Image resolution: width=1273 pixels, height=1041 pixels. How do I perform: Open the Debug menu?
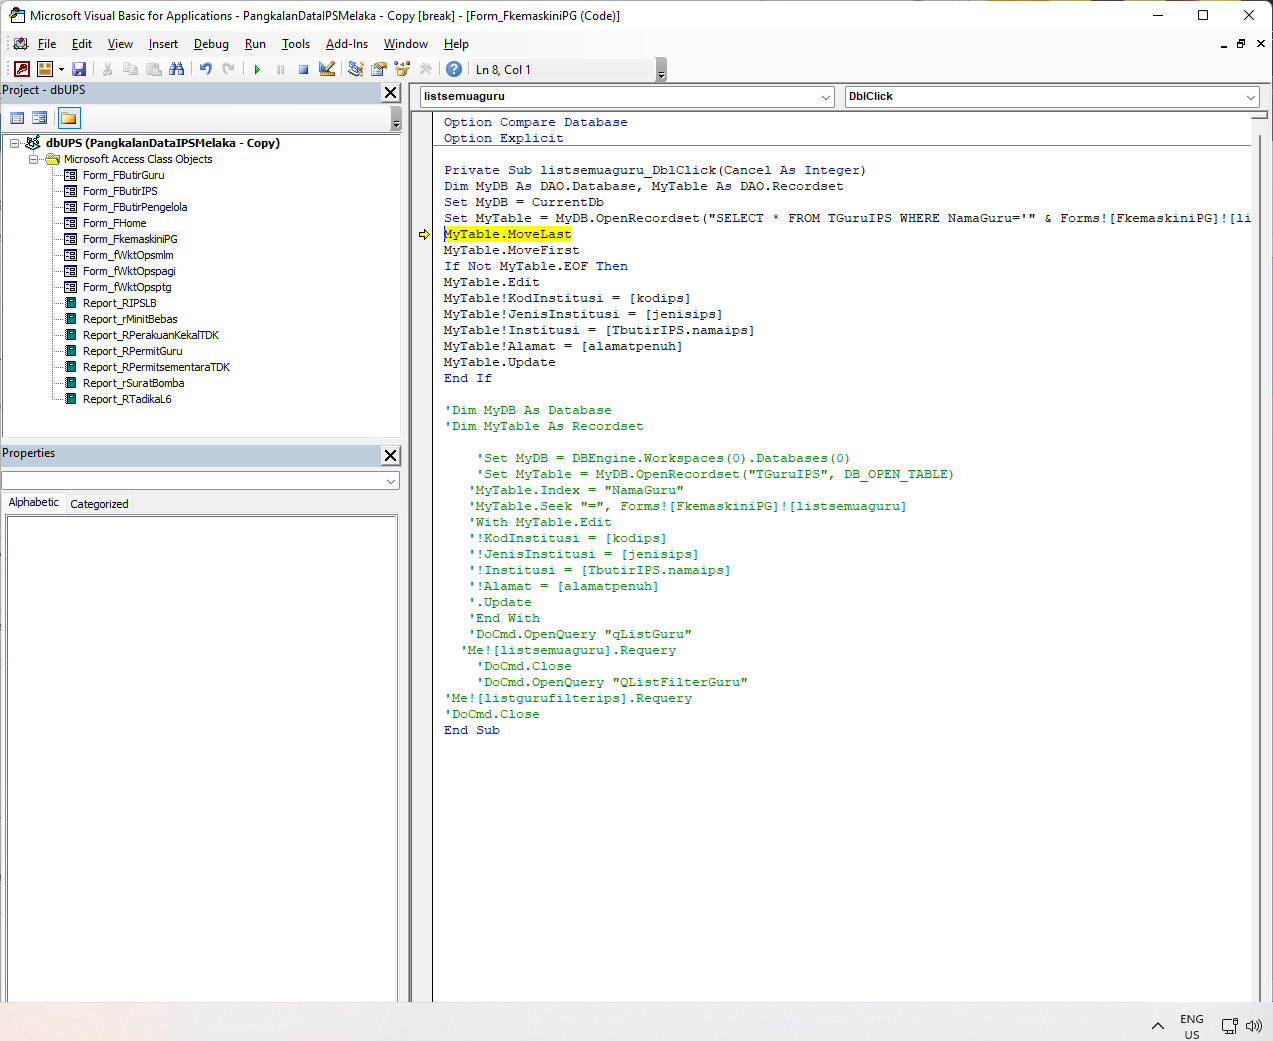pos(211,44)
